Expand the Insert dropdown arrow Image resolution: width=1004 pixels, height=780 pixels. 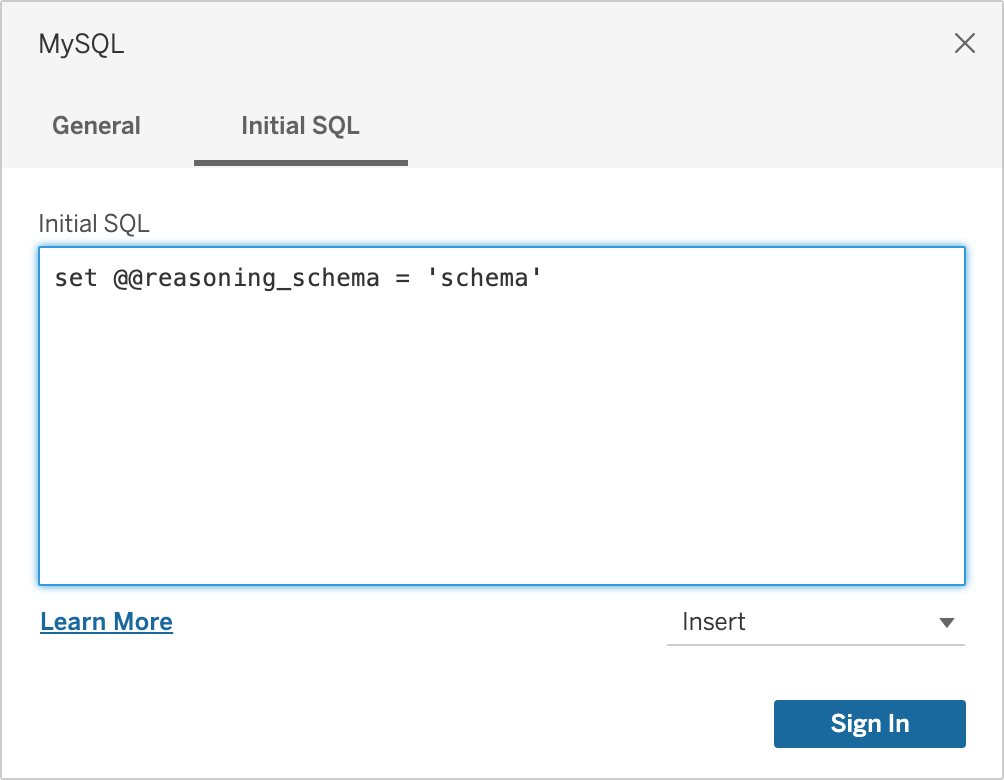pos(947,622)
